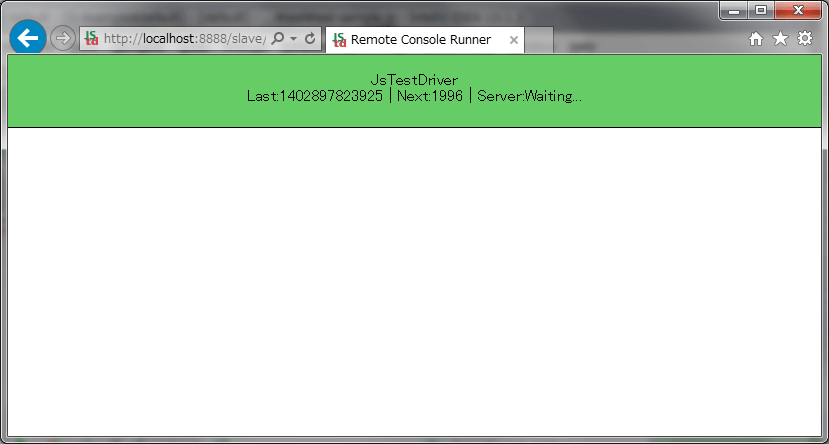This screenshot has height=444, width=829.
Task: Click the greyed Forward arrow button
Action: coord(63,38)
